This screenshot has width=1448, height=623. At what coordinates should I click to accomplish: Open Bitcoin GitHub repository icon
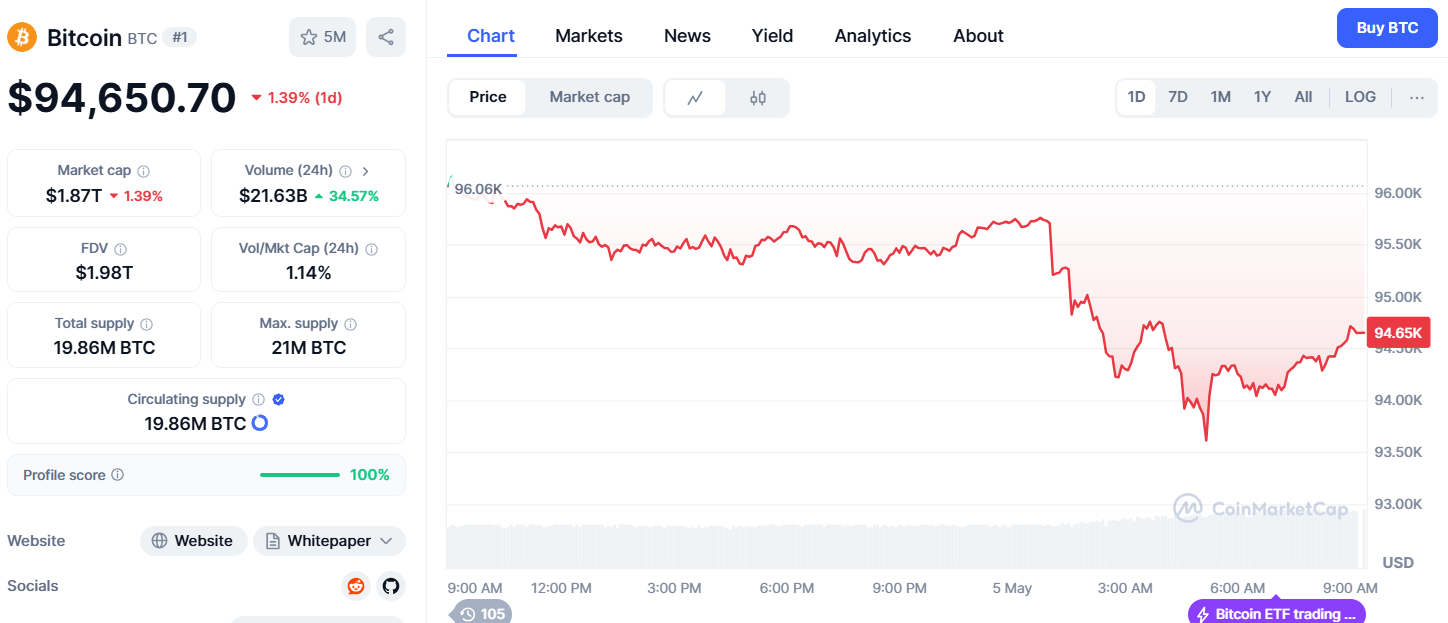click(x=391, y=586)
